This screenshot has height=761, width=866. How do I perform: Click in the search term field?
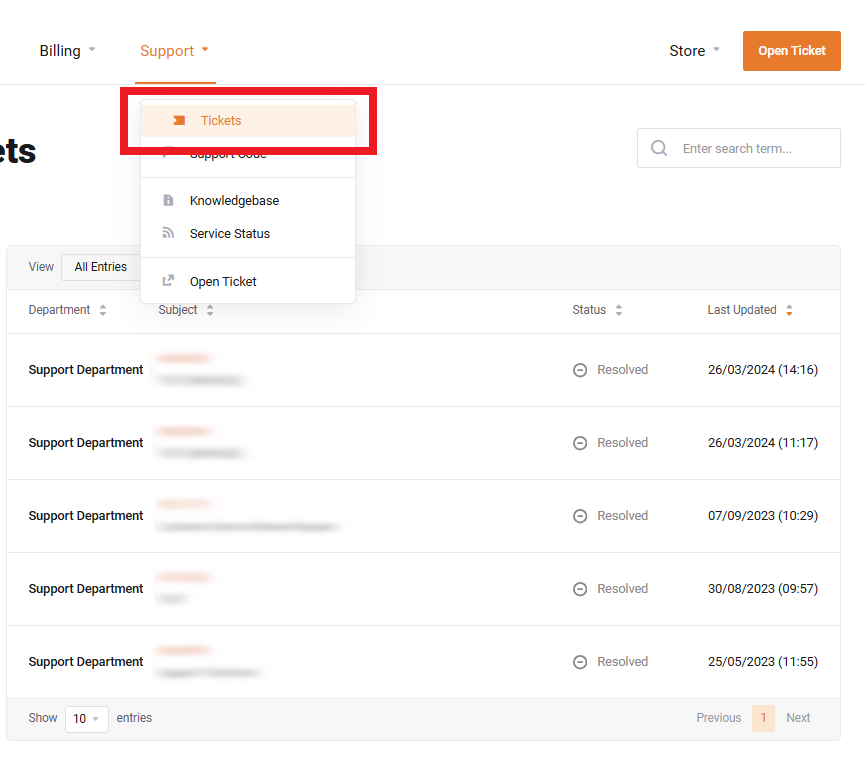(x=755, y=149)
